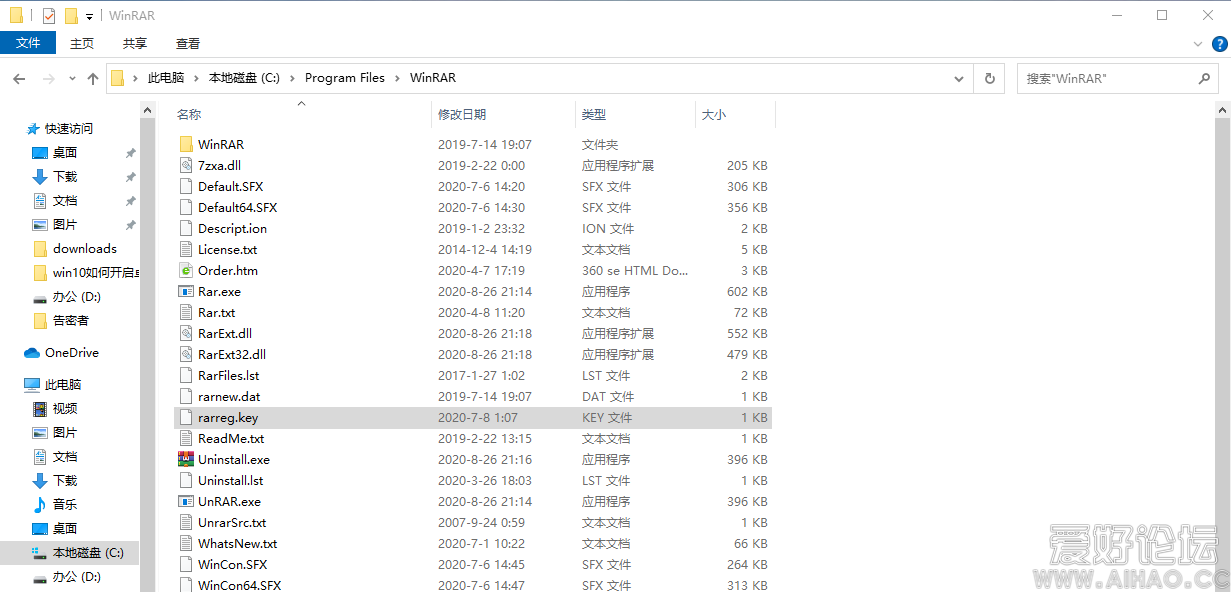Select the License.txt file name

[x=227, y=250]
